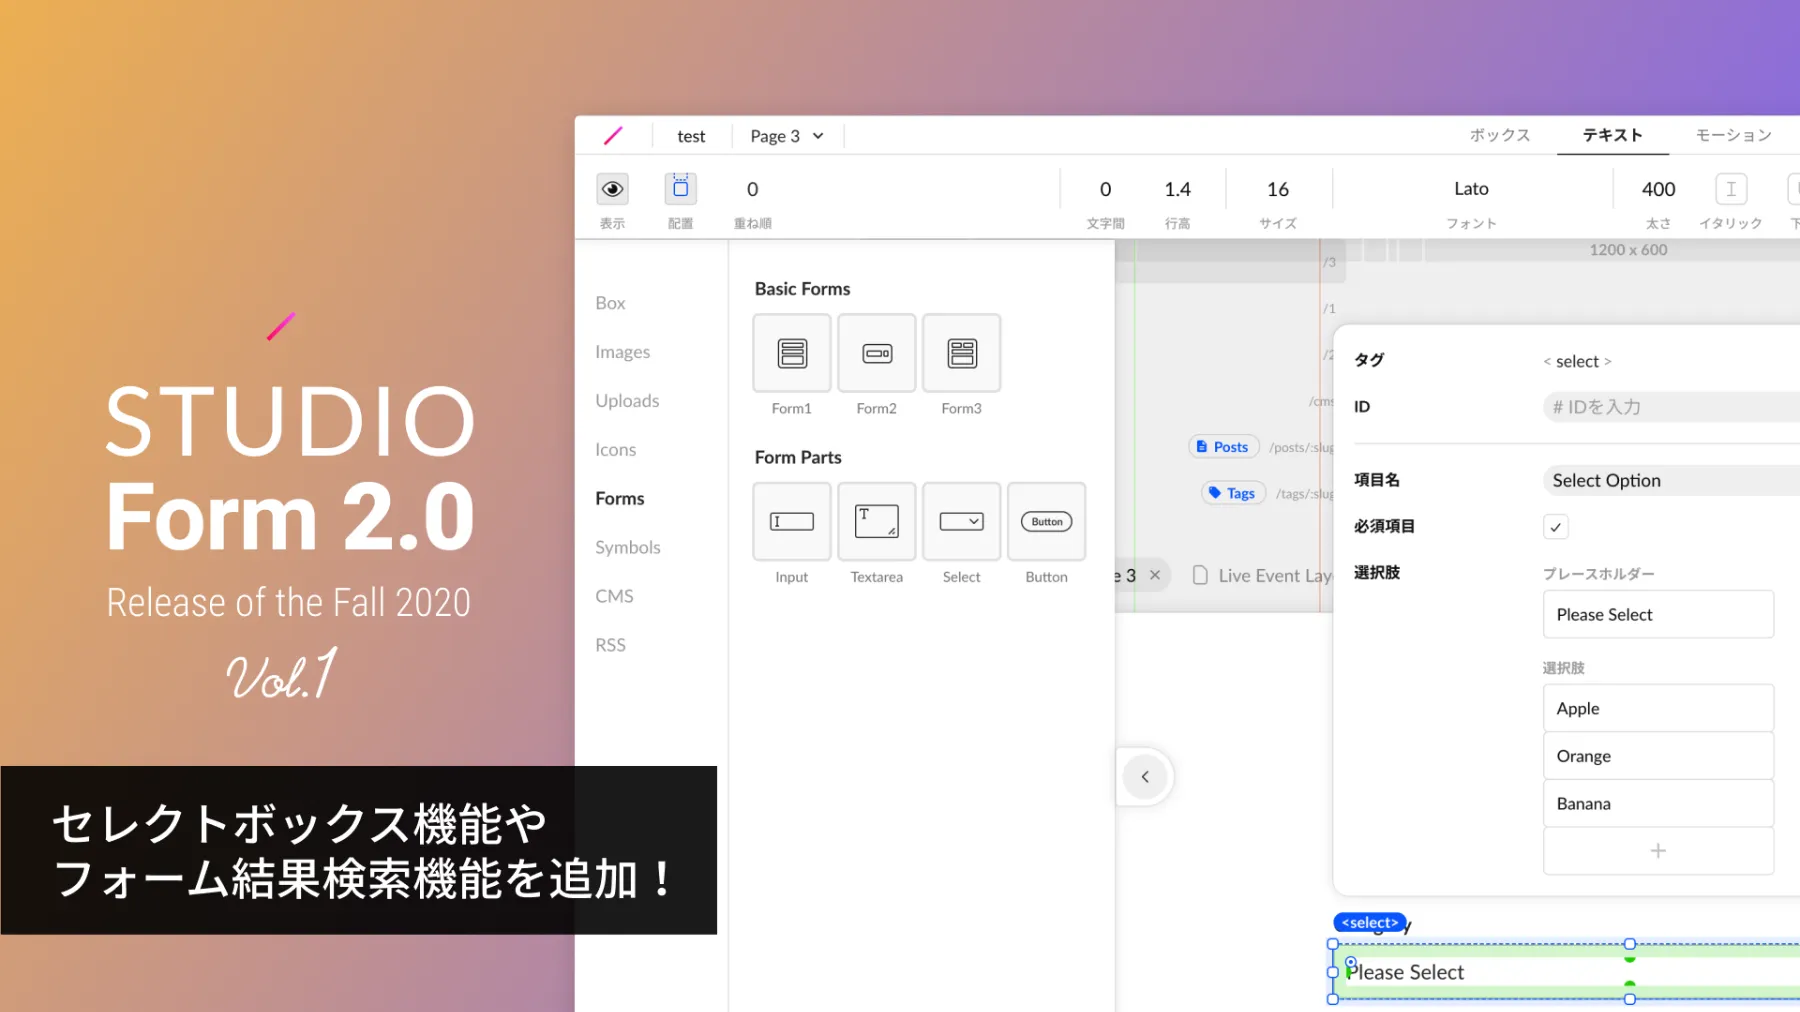This screenshot has width=1800, height=1012.
Task: Toggle the required field (必須項目) checkbox
Action: click(x=1556, y=527)
